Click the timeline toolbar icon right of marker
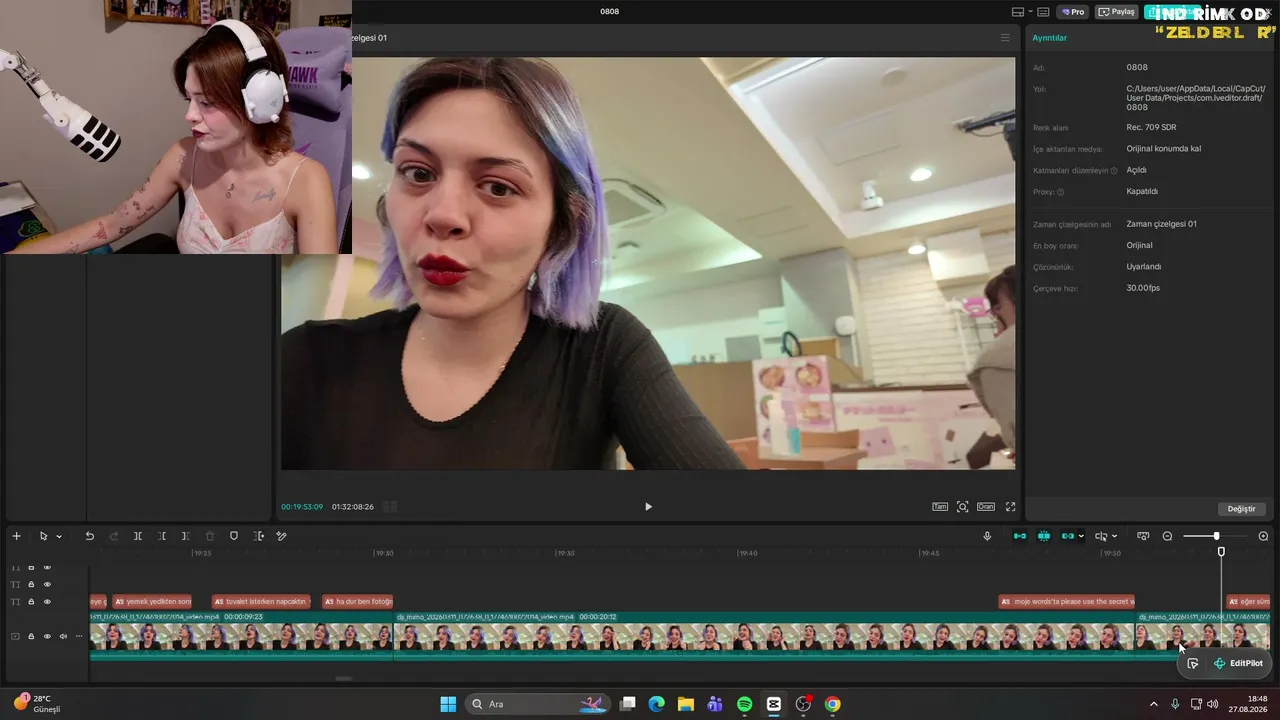The height and width of the screenshot is (720, 1280). pyautogui.click(x=258, y=536)
